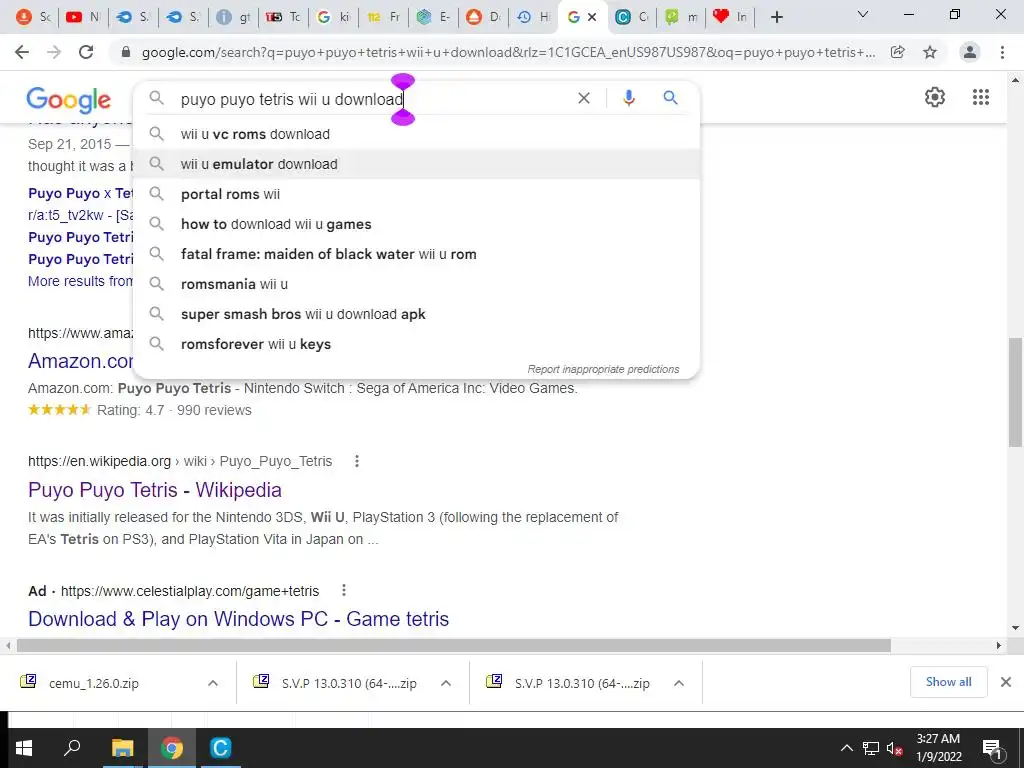Image resolution: width=1024 pixels, height=768 pixels.
Task: Select suggestion super smash bros wii u download apk
Action: [416, 314]
